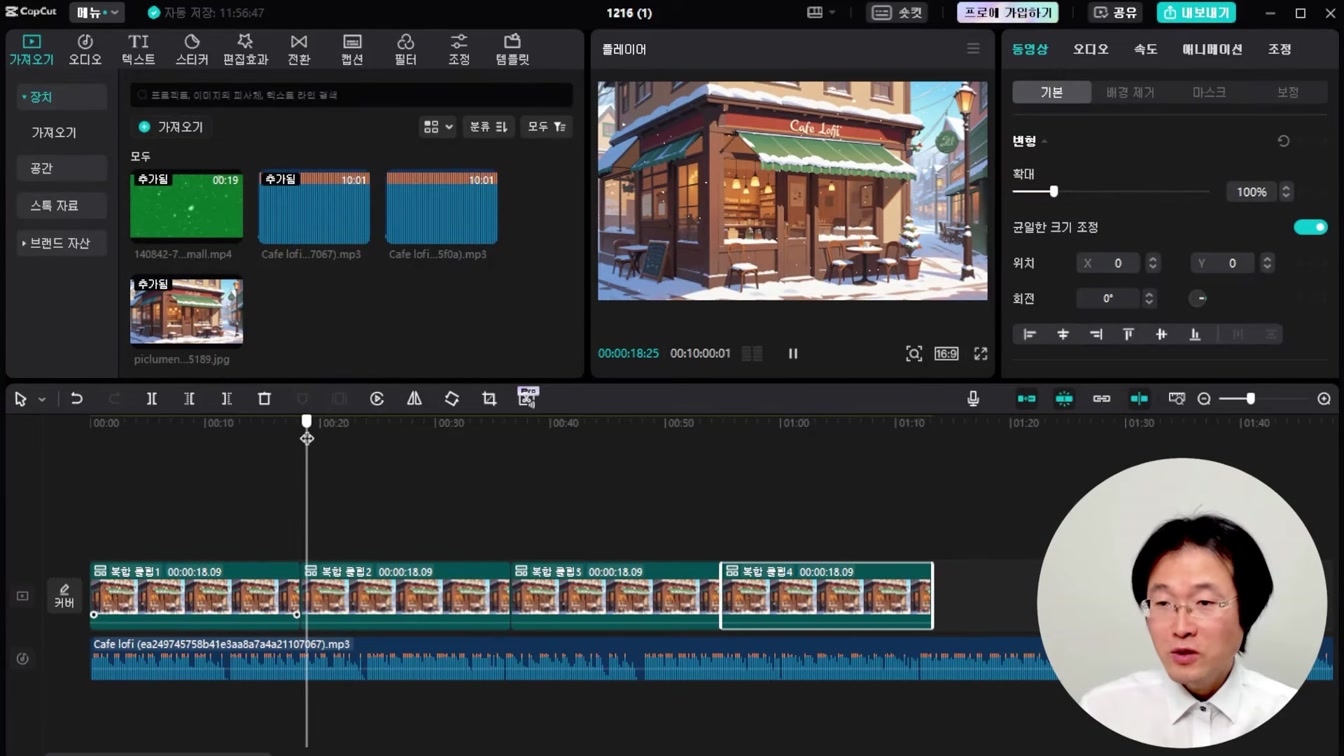1344x756 pixels.
Task: Pause the player playback
Action: point(793,354)
